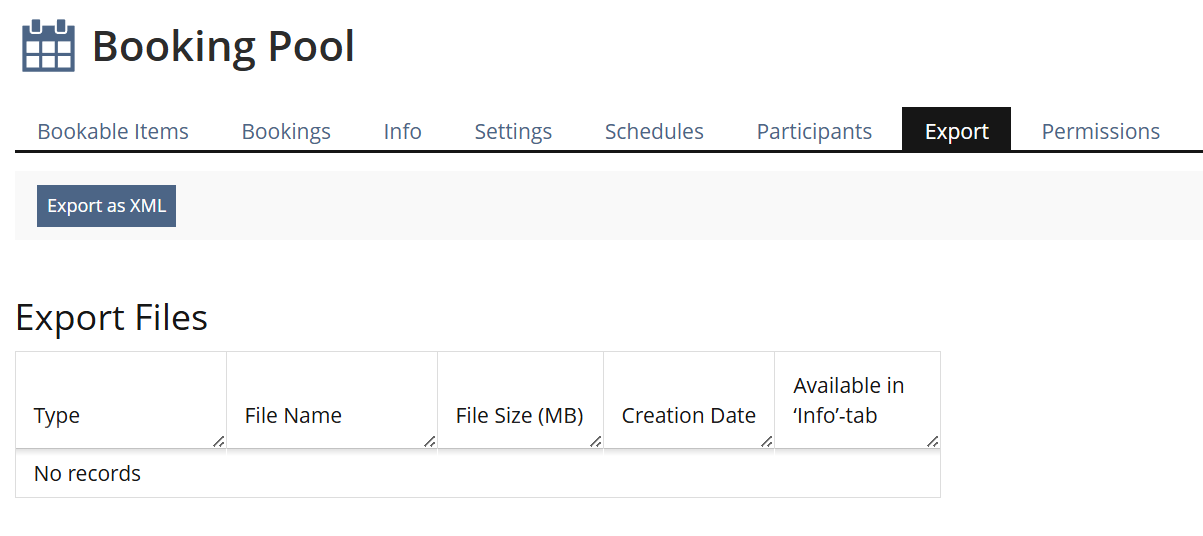
Task: Select the Schedules tab
Action: 654,131
